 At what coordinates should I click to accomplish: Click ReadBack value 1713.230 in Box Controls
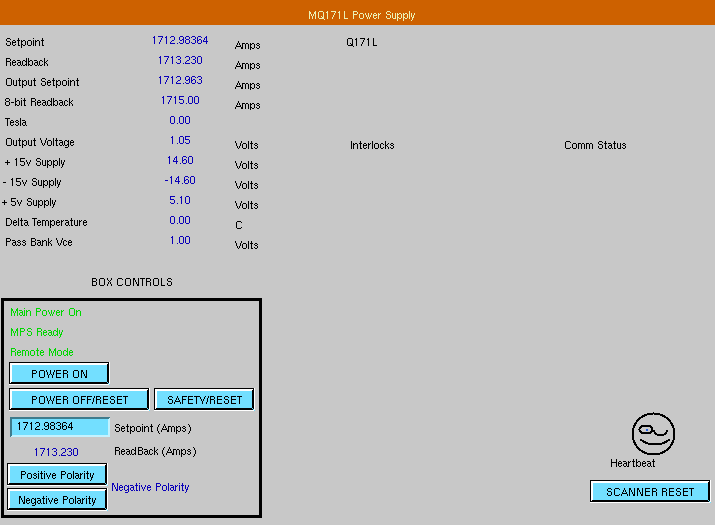point(56,452)
